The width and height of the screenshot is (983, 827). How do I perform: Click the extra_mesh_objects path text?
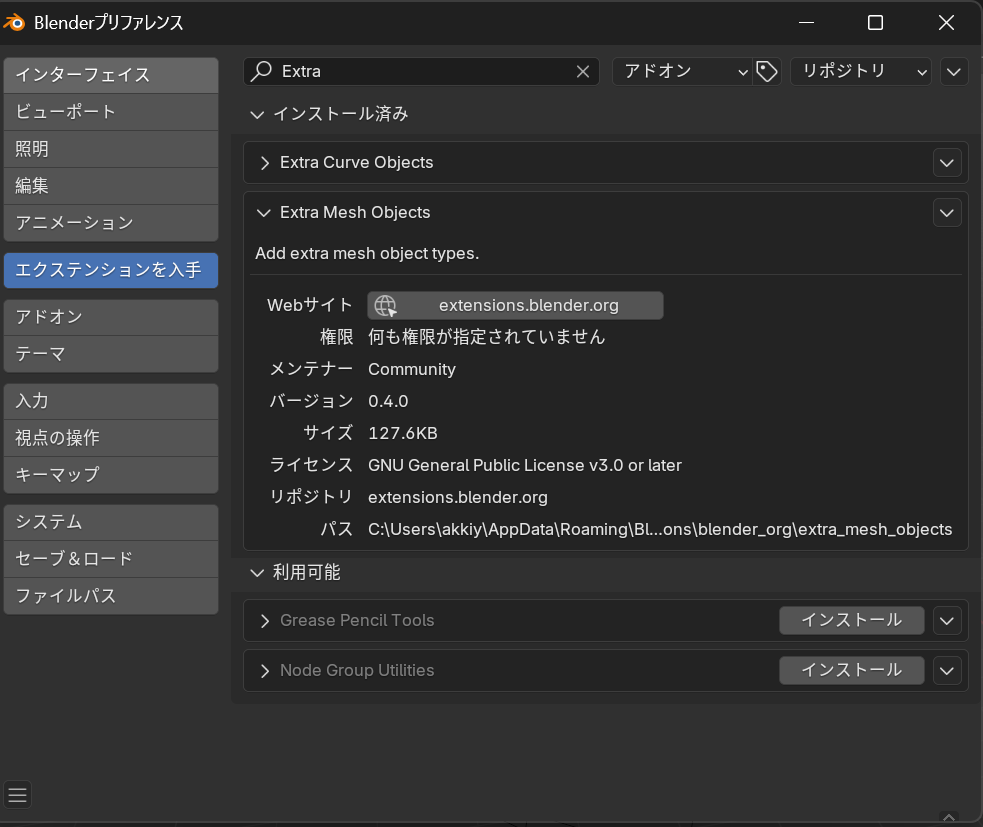(660, 529)
